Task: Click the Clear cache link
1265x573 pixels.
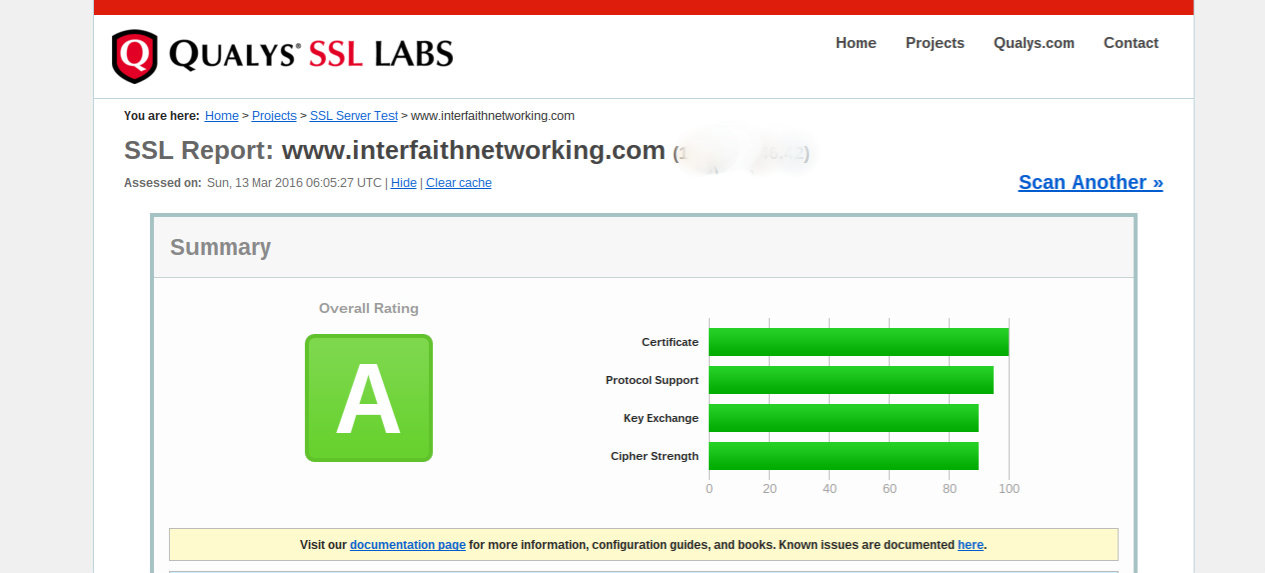Action: [459, 183]
